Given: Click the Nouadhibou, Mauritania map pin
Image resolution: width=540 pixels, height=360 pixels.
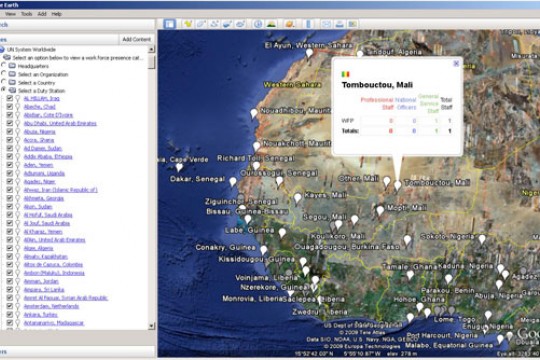Looking at the screenshot, I should coord(254,113).
